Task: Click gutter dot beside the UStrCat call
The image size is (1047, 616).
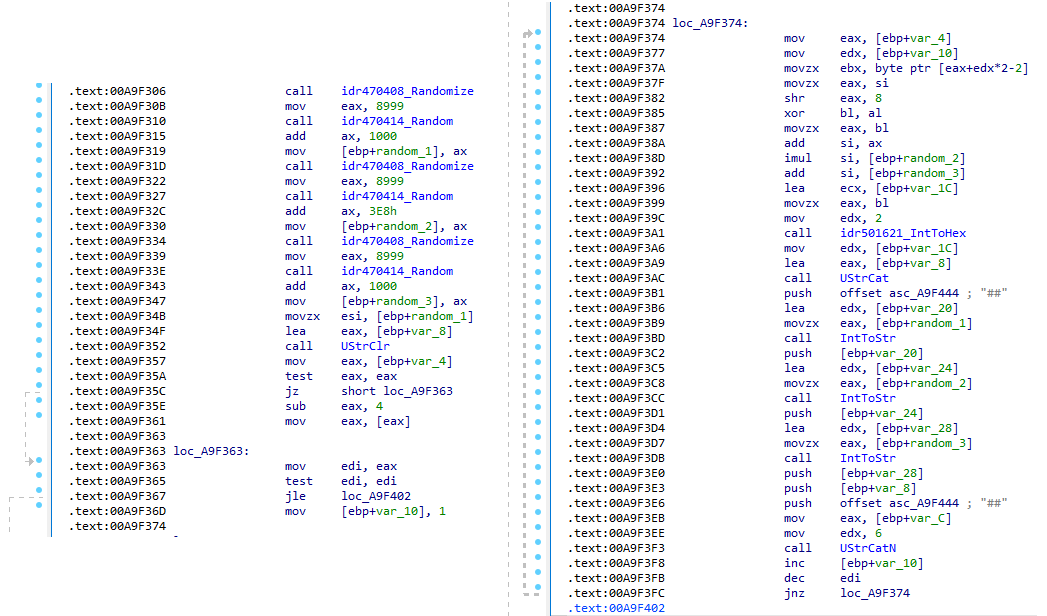Action: point(537,278)
